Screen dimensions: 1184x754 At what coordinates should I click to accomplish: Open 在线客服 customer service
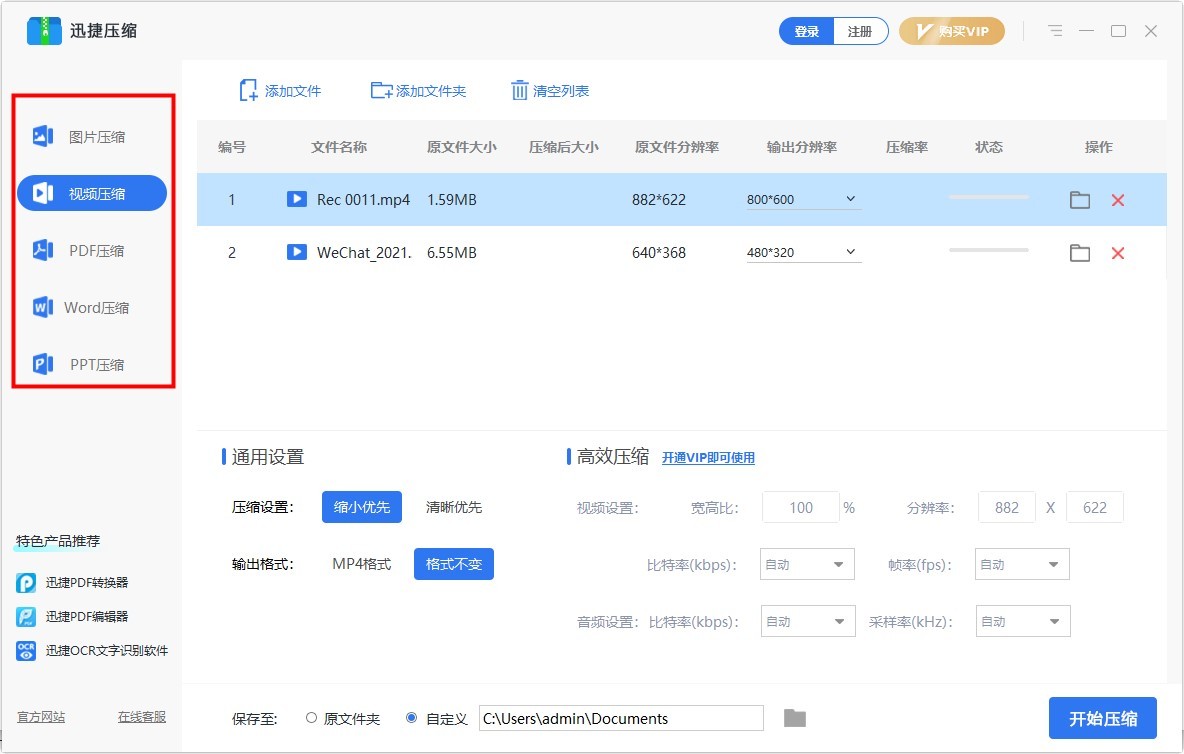pyautogui.click(x=141, y=717)
